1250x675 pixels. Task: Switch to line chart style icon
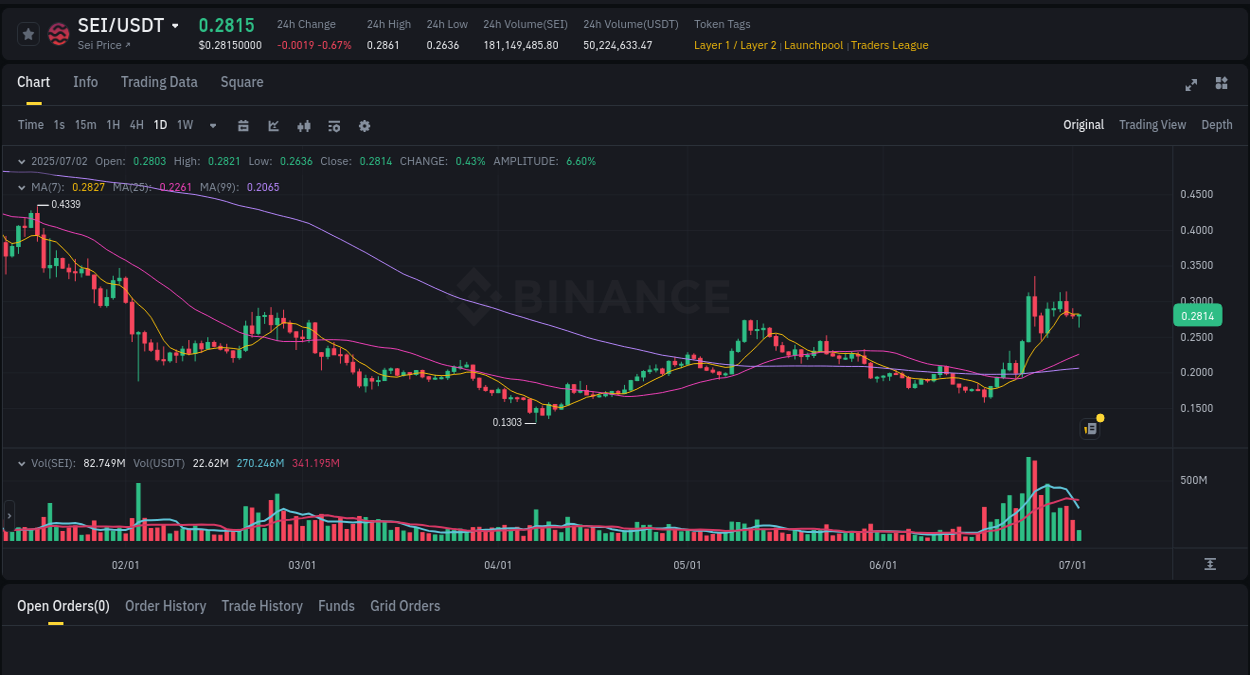(x=273, y=125)
